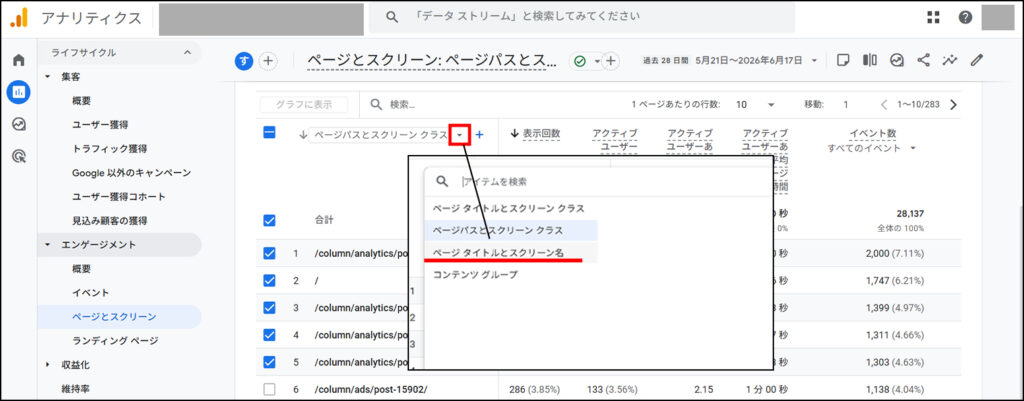Collapse the ライフサイクル section
This screenshot has width=1024, height=401.
coord(187,52)
